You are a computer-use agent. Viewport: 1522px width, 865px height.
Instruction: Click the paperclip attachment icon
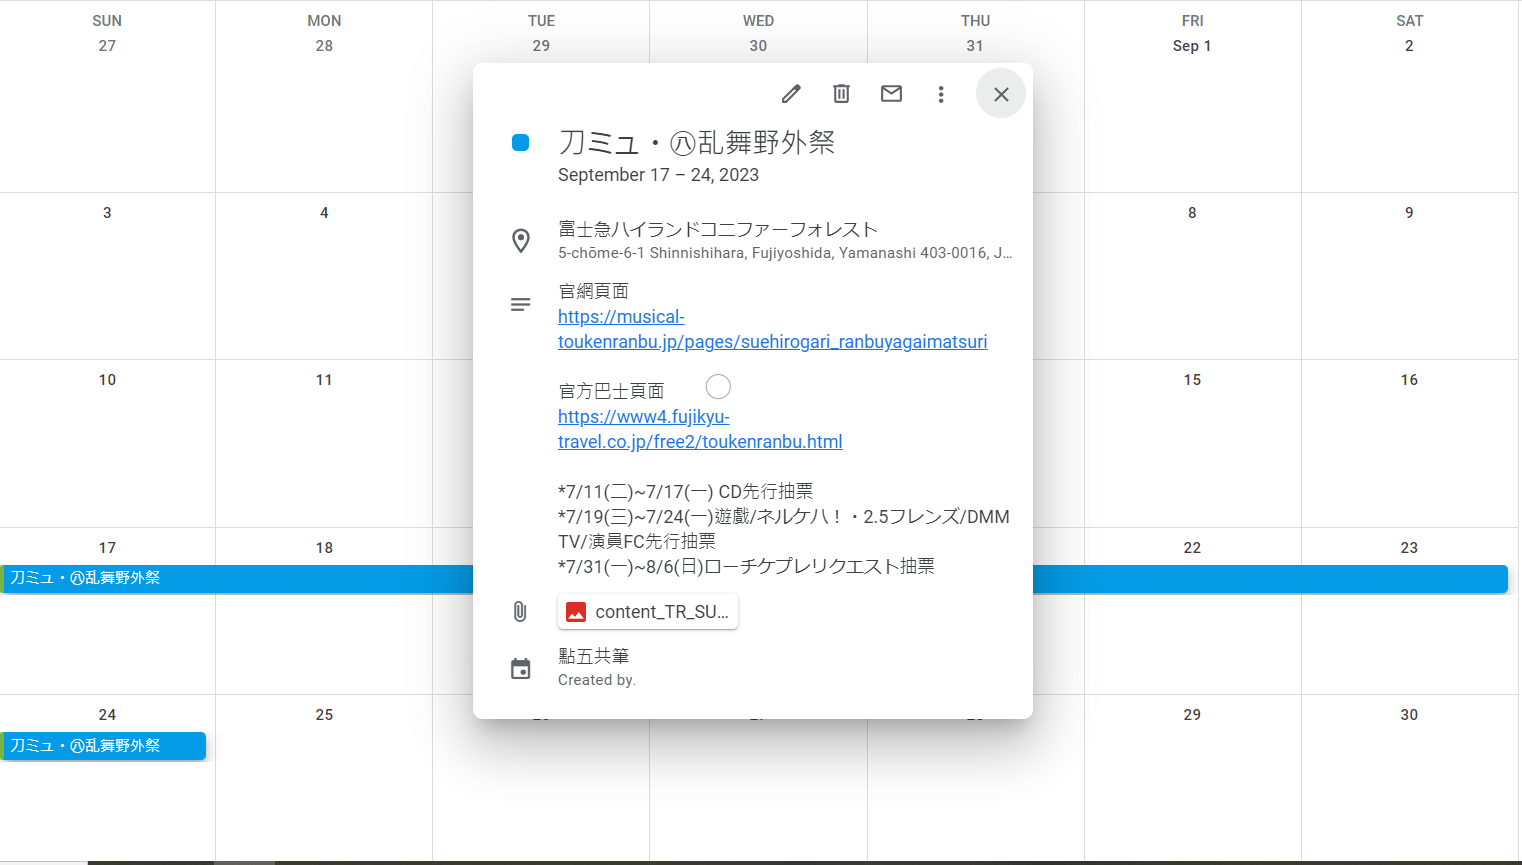[520, 611]
